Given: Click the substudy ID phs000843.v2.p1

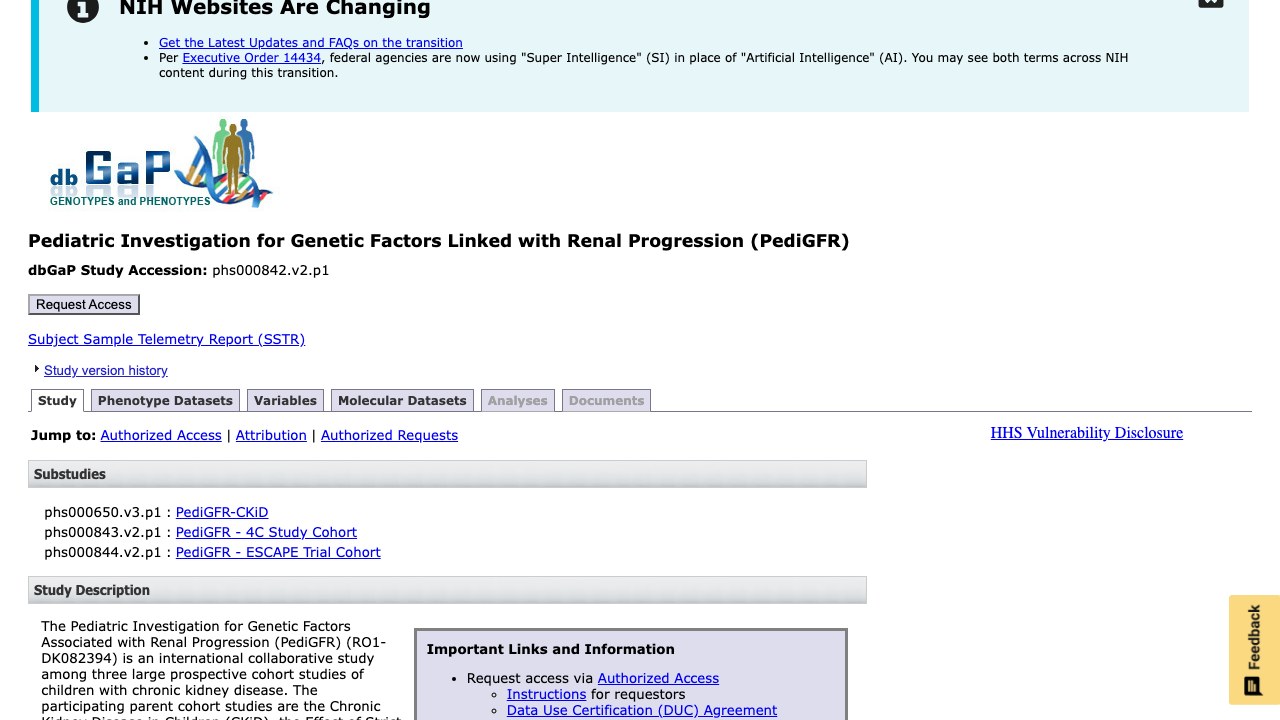Looking at the screenshot, I should (x=102, y=532).
